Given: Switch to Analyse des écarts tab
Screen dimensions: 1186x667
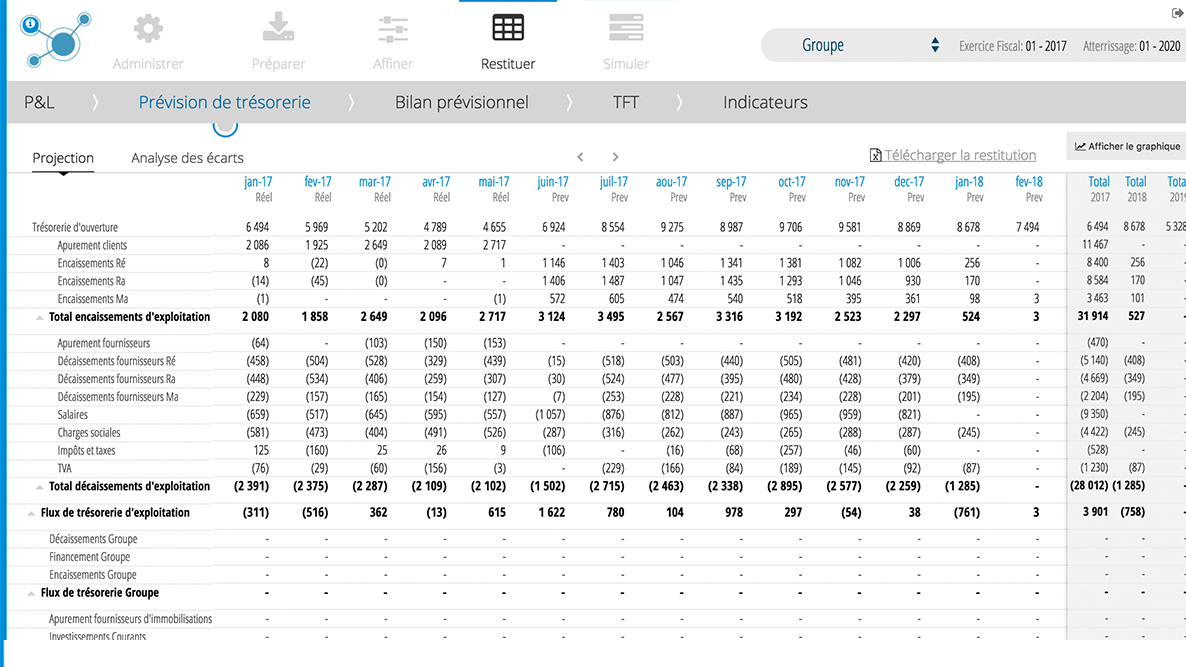Looking at the screenshot, I should click(187, 158).
